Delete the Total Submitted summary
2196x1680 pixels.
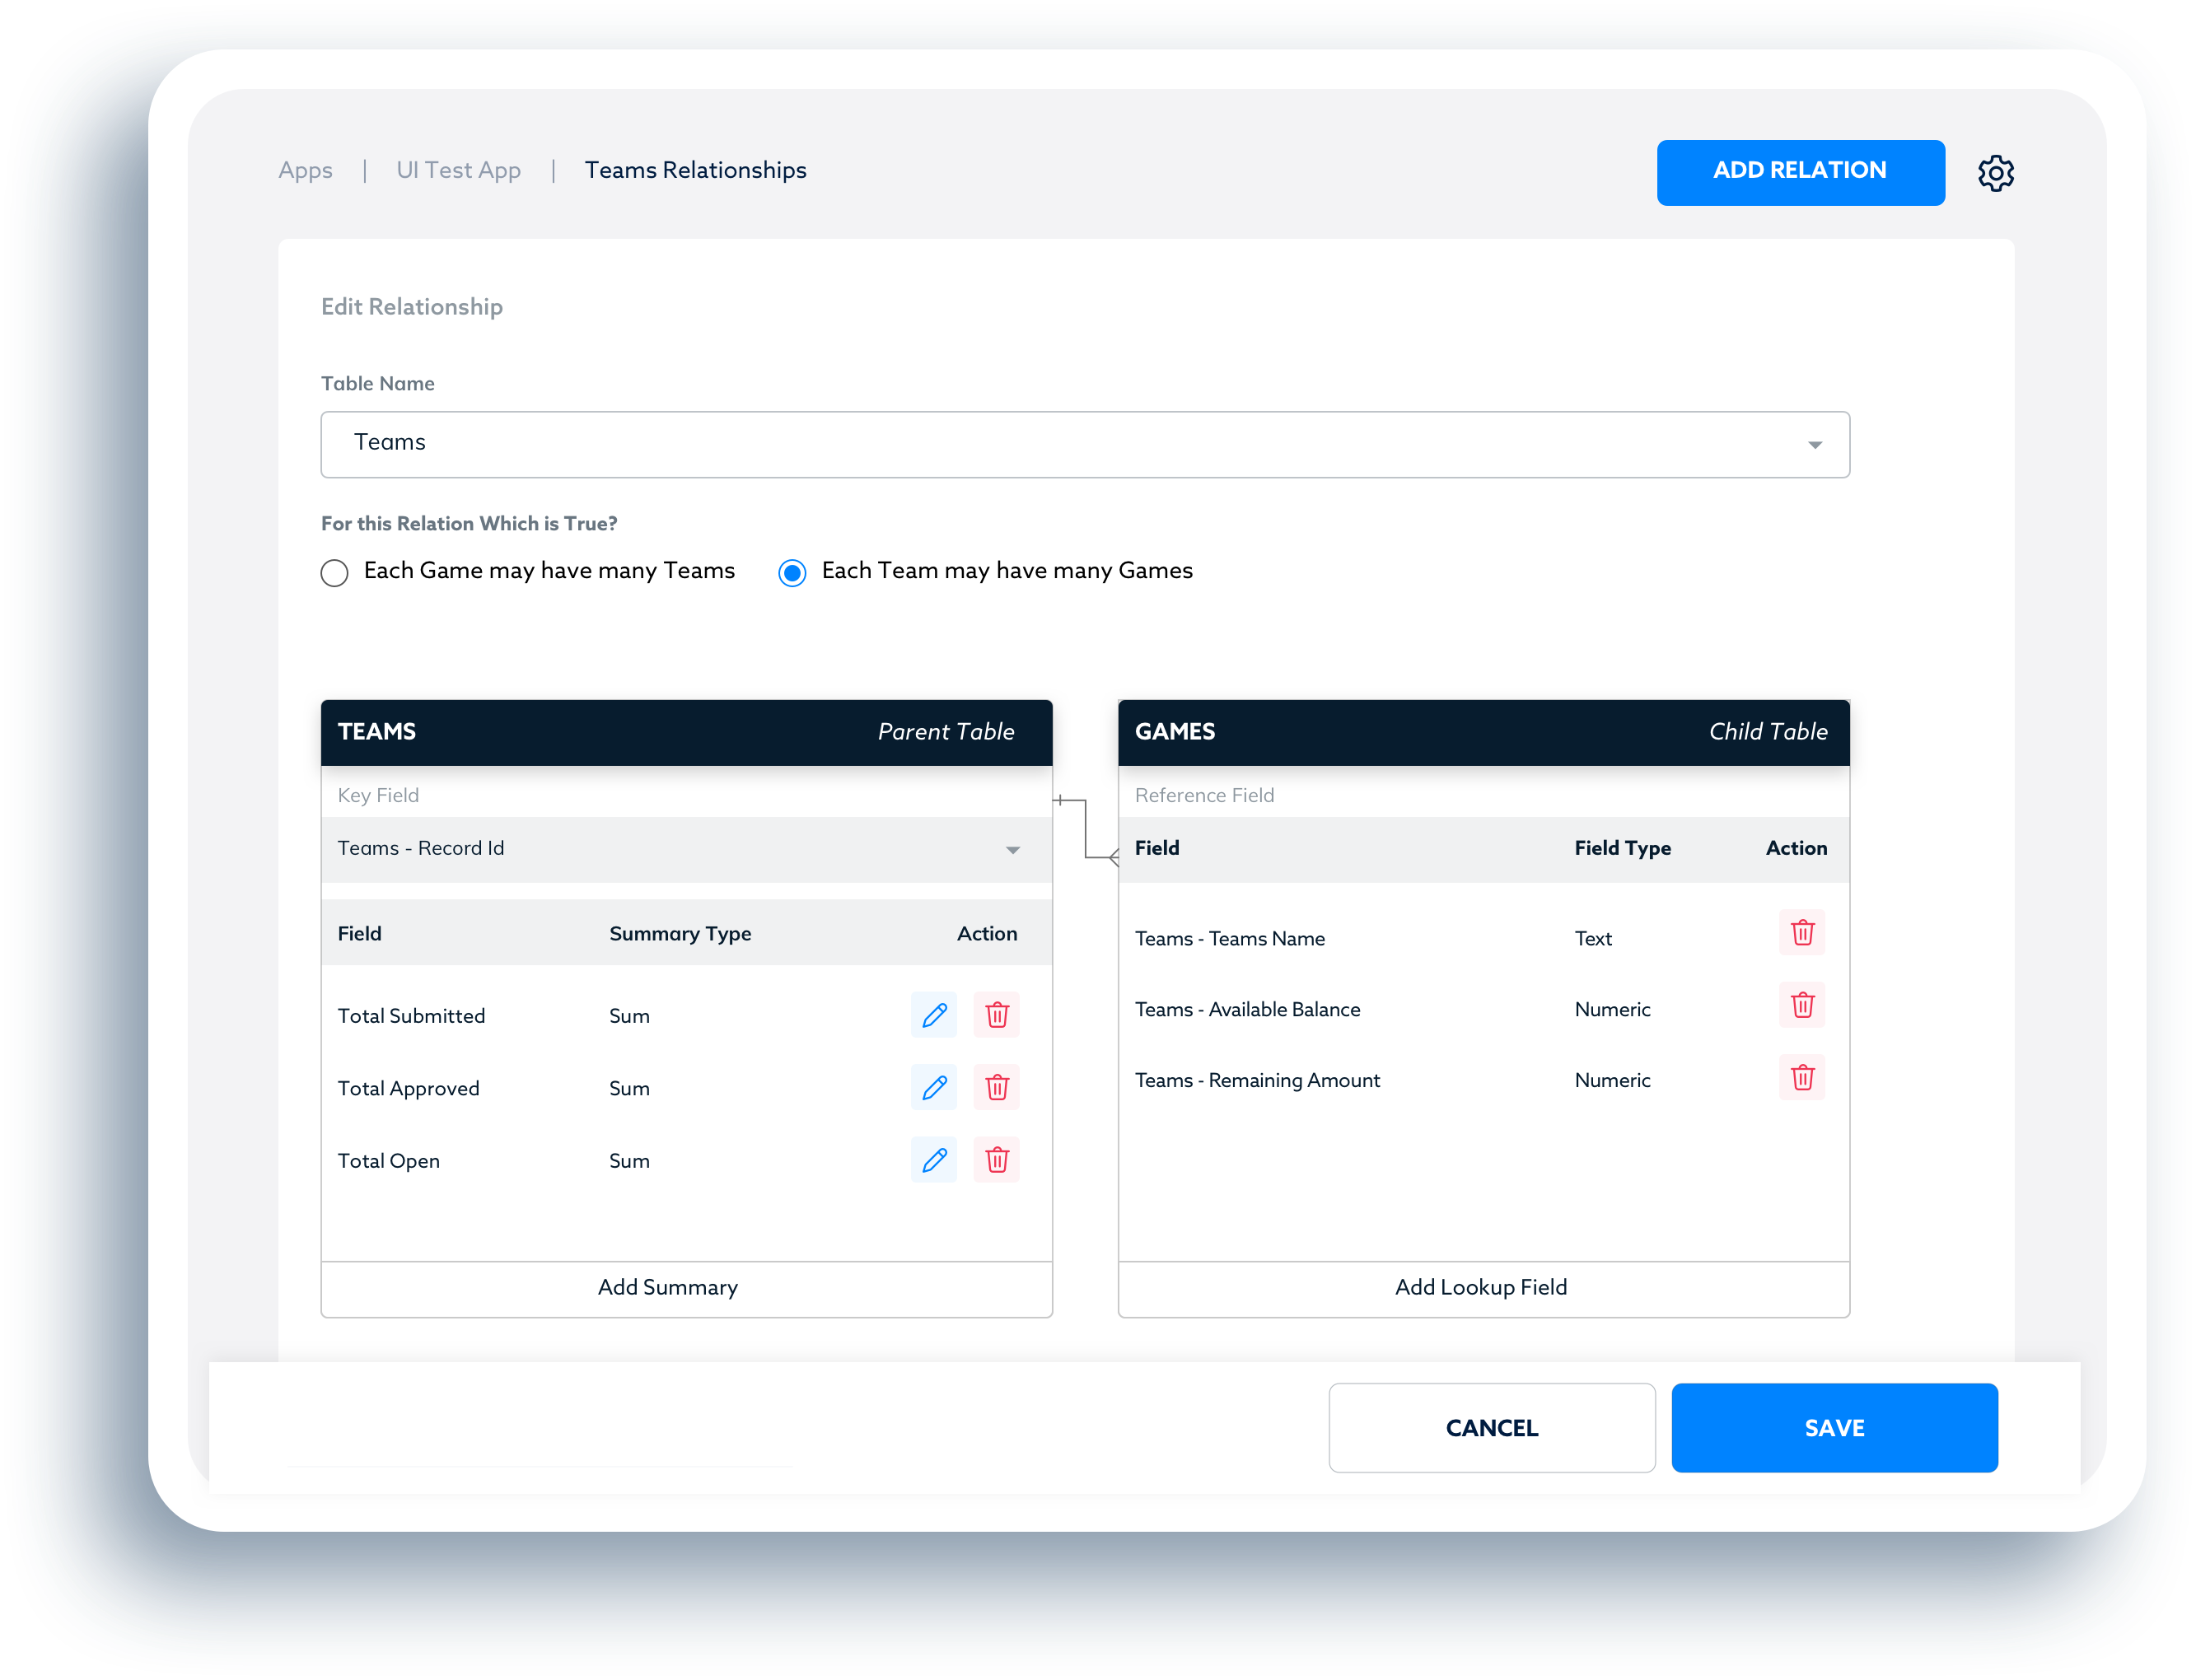click(997, 1015)
